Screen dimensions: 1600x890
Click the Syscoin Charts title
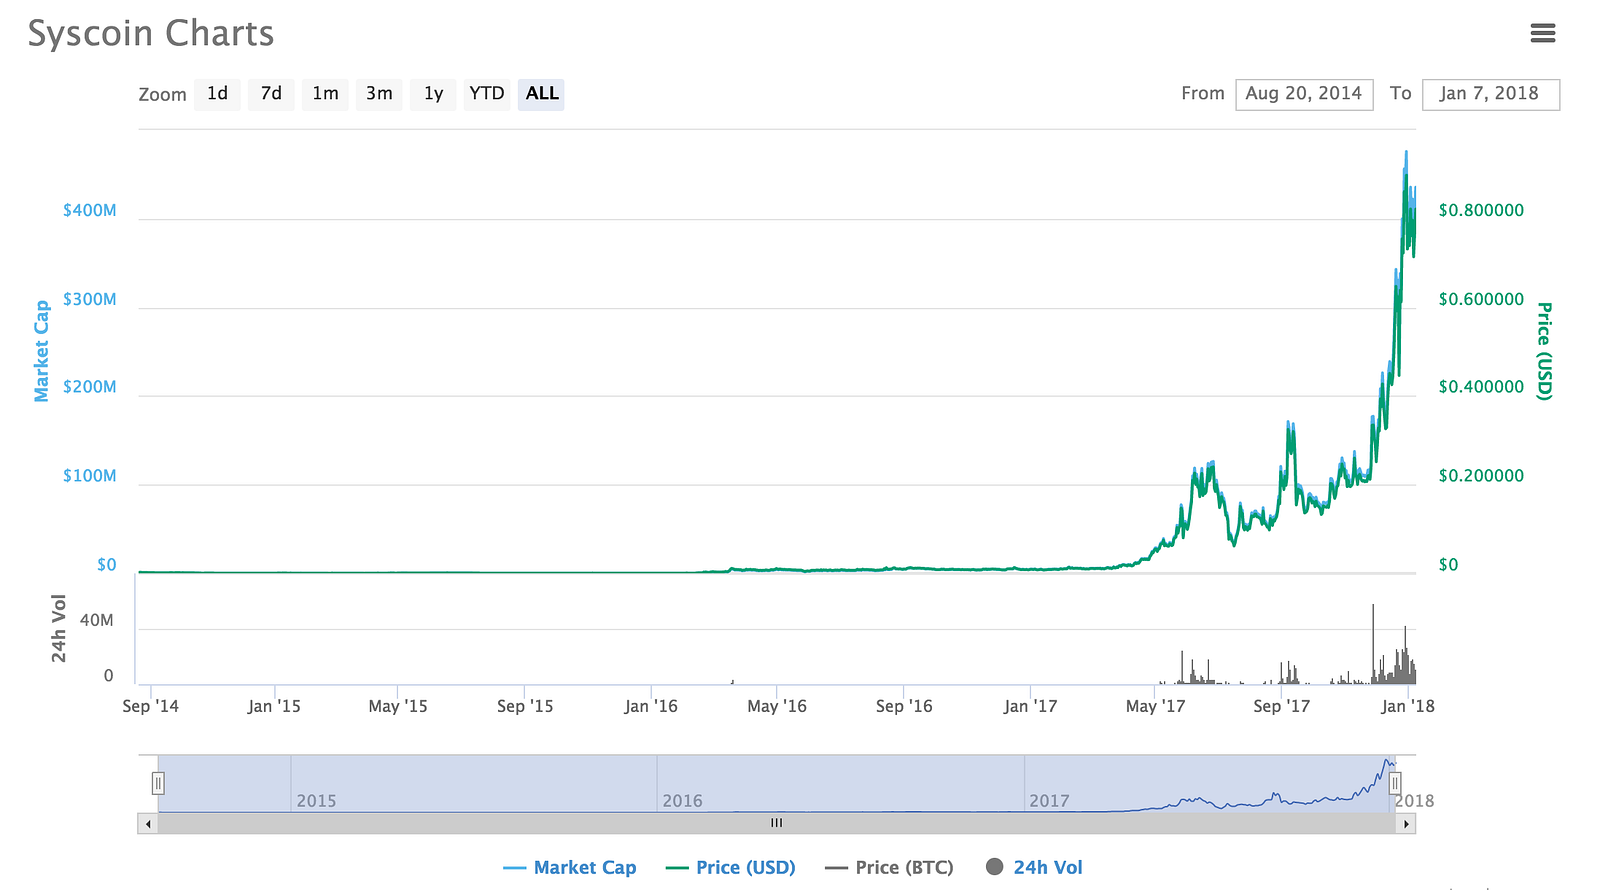[151, 33]
